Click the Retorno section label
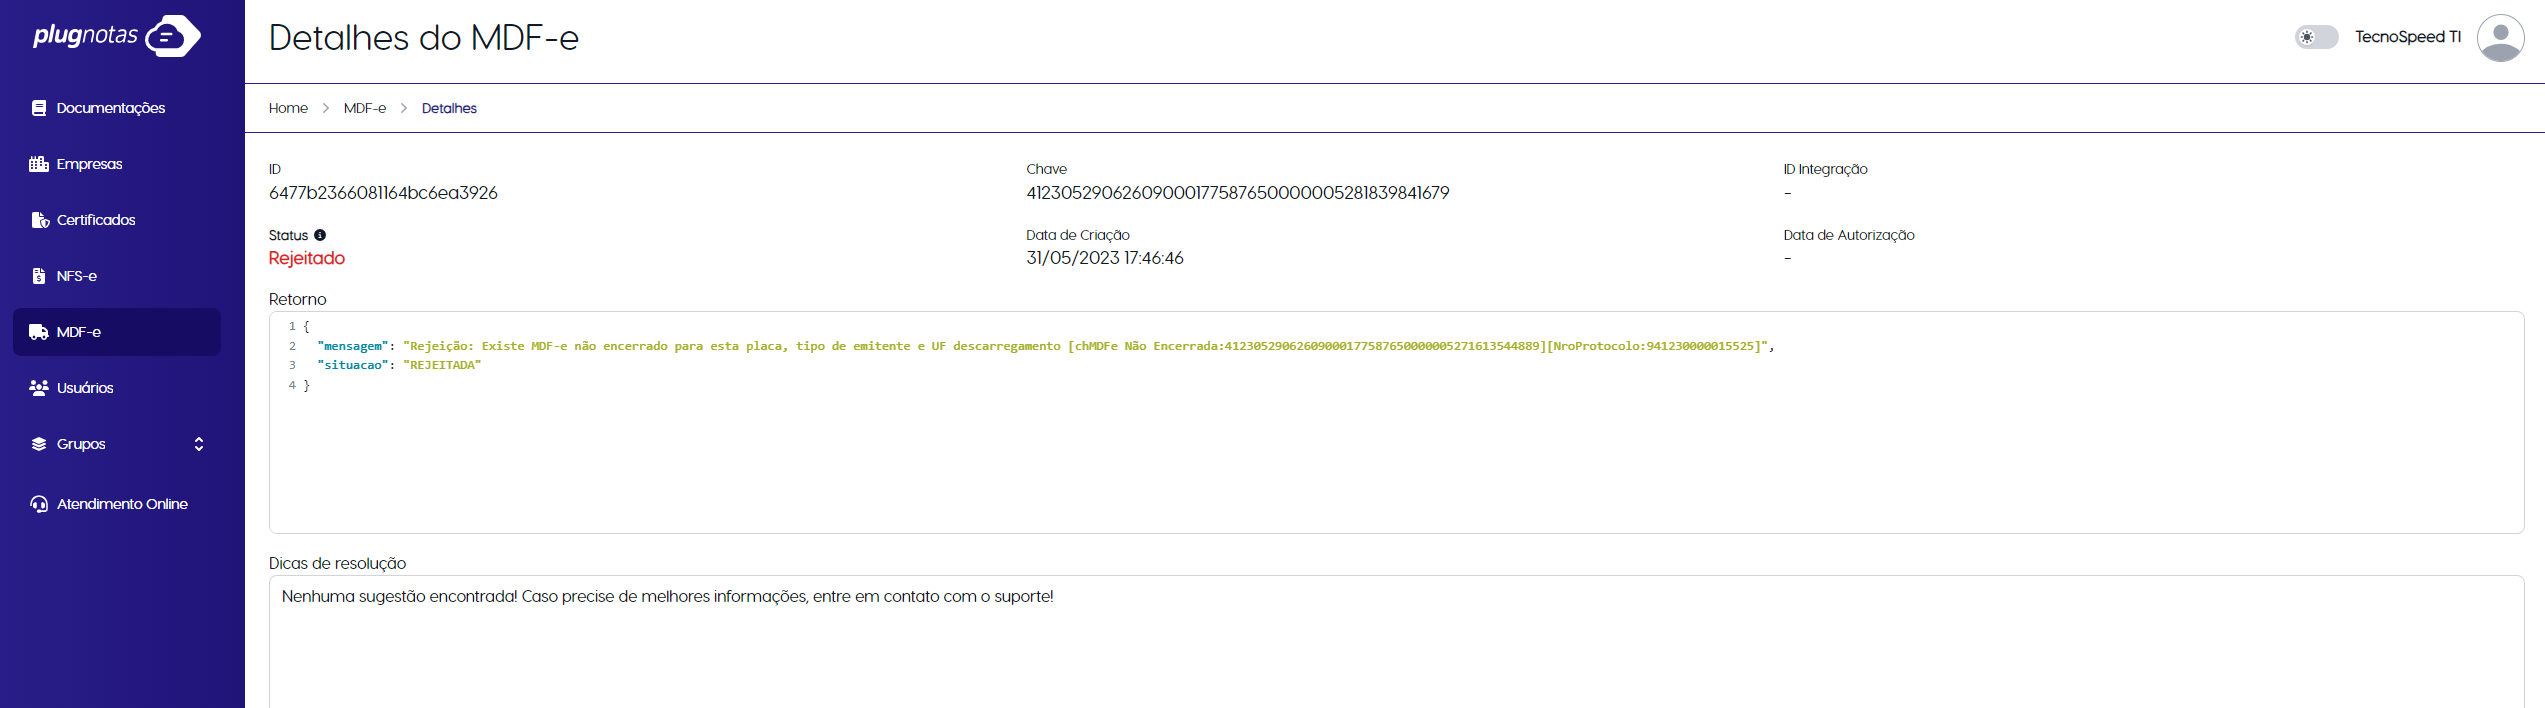The width and height of the screenshot is (2545, 708). 298,299
